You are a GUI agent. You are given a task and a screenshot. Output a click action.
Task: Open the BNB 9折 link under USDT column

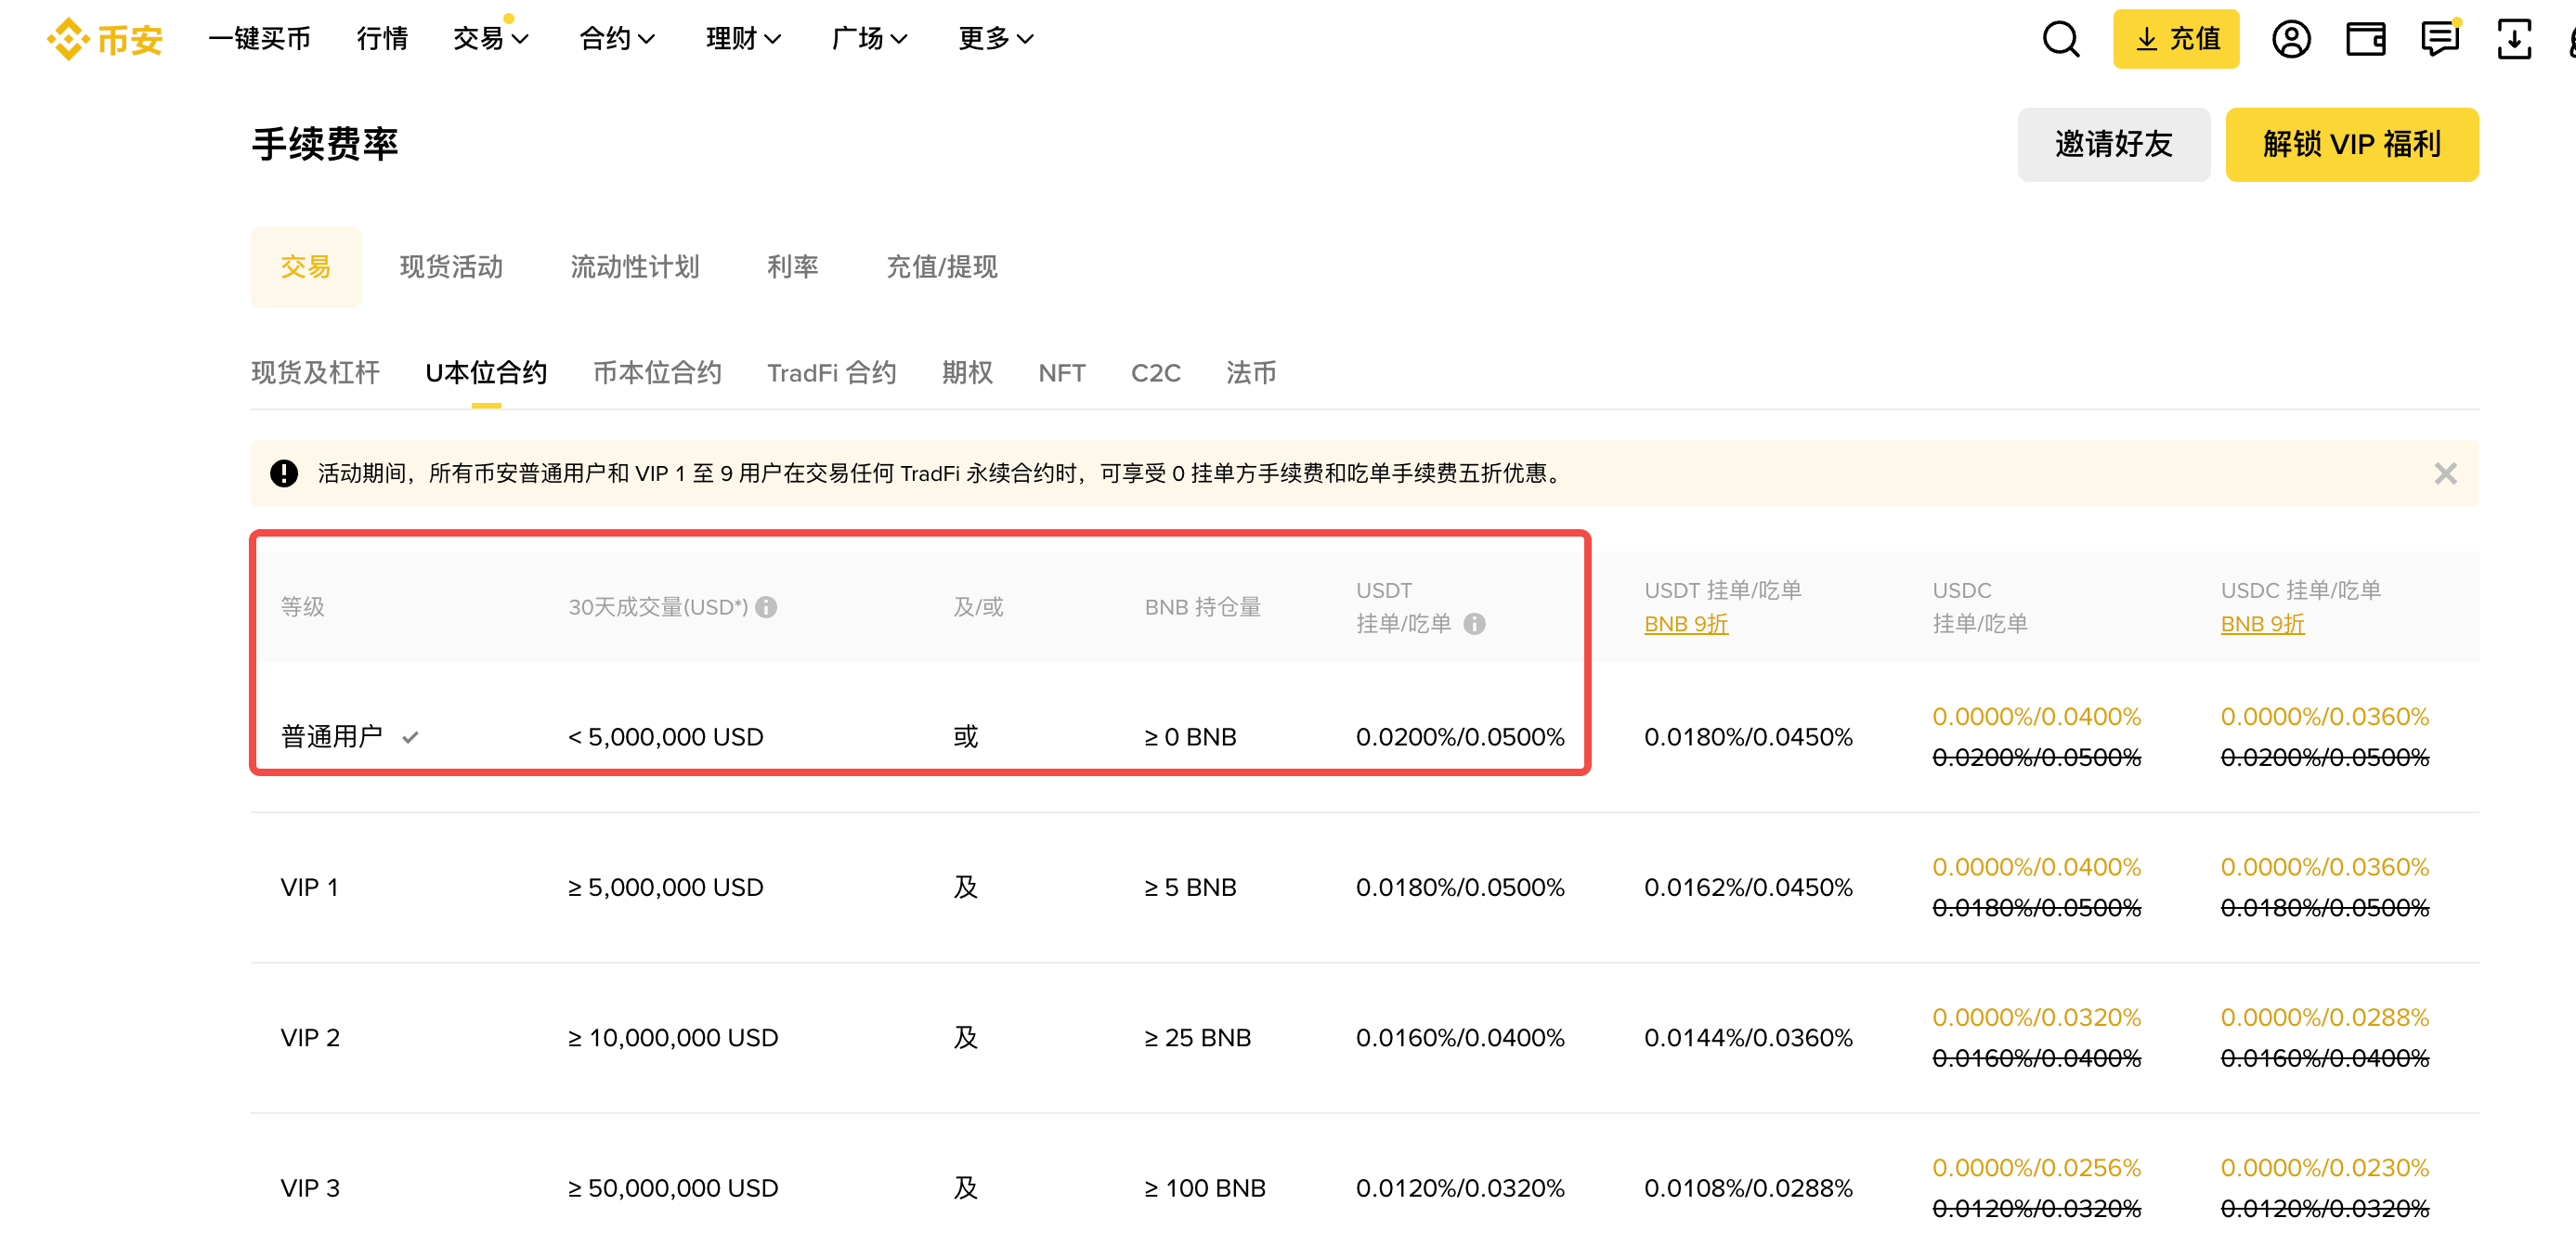pyautogui.click(x=1686, y=624)
